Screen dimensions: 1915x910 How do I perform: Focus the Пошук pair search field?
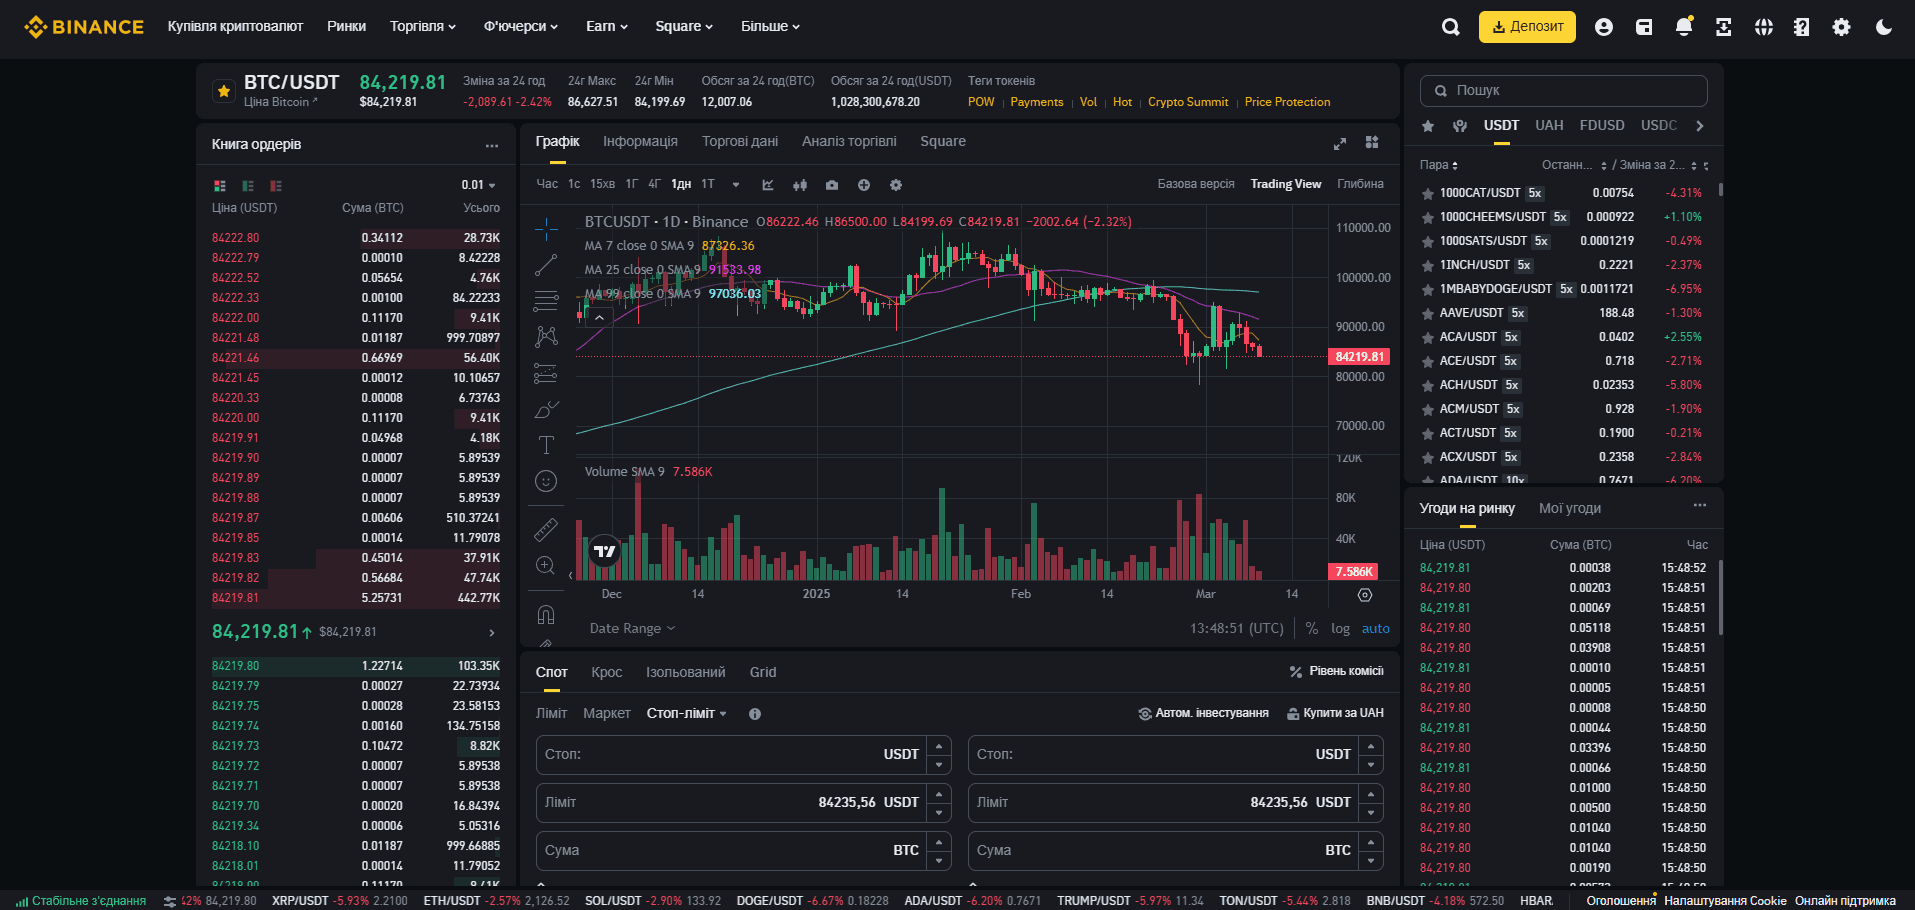[x=1564, y=90]
